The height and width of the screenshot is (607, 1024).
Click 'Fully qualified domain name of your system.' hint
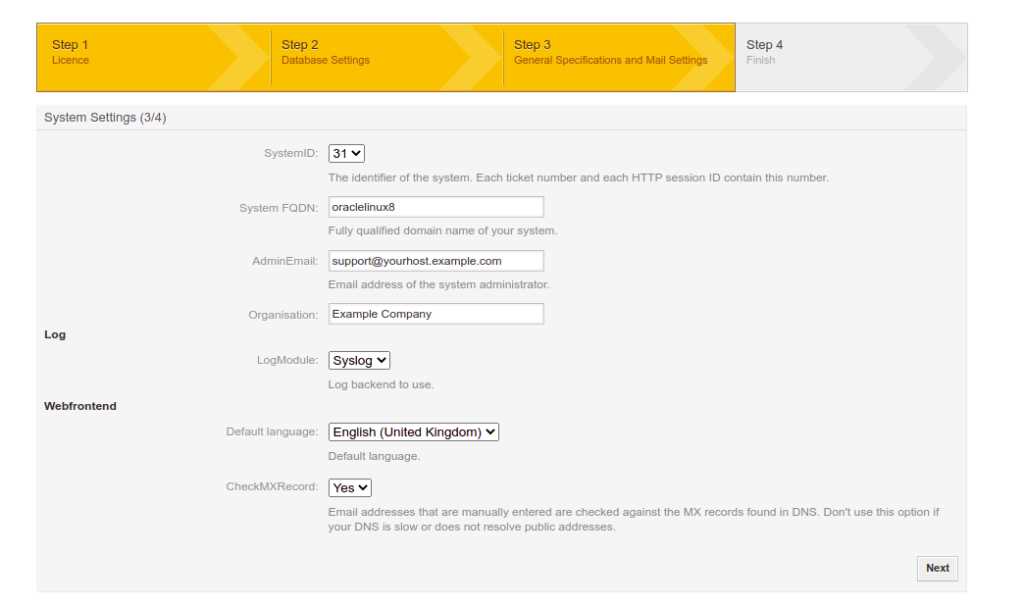tap(443, 231)
